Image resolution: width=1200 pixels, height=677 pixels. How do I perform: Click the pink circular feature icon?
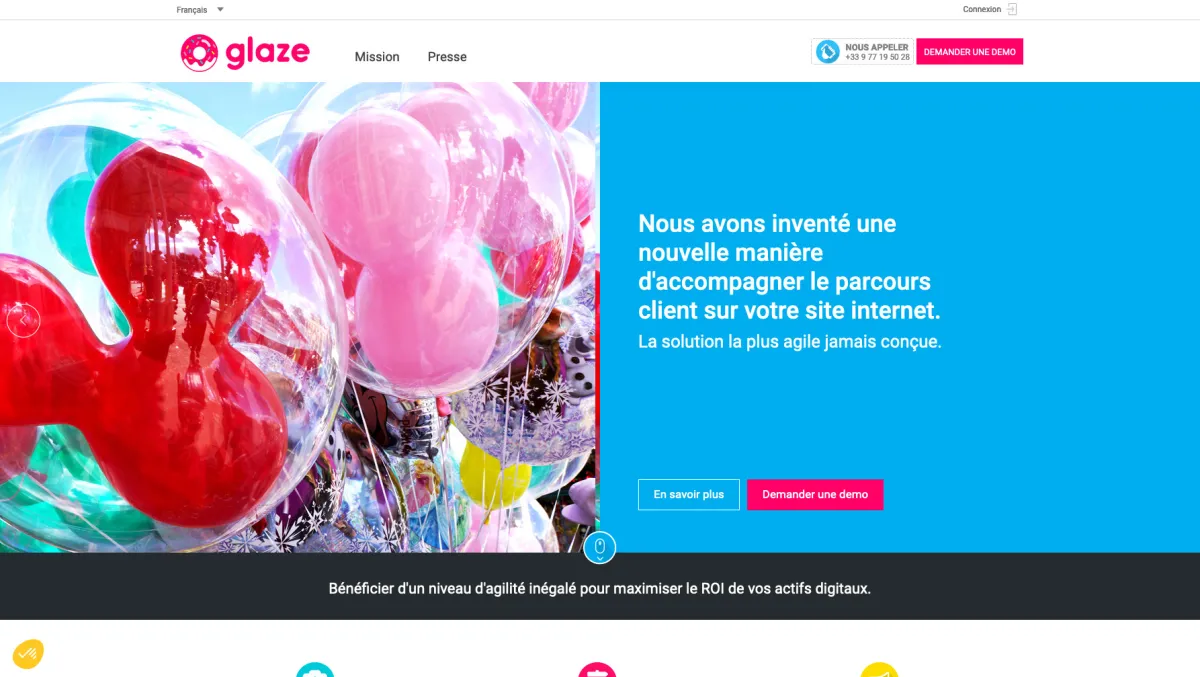tap(597, 670)
